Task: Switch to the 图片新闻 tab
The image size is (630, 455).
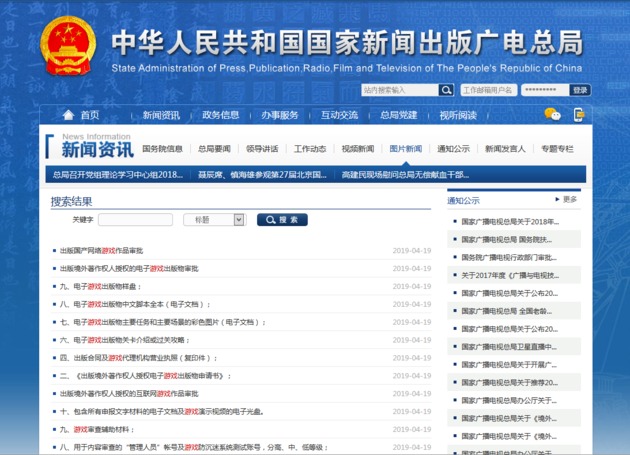Action: 405,149
